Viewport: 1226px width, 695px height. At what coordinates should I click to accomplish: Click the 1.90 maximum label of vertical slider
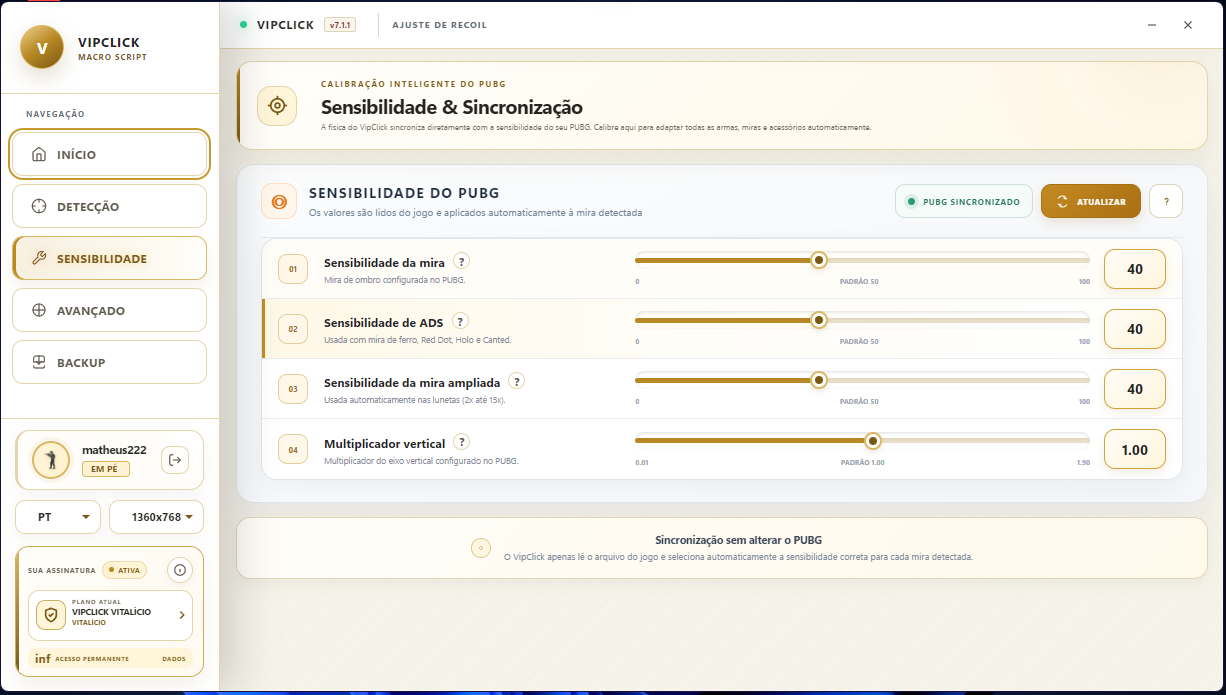(1083, 463)
